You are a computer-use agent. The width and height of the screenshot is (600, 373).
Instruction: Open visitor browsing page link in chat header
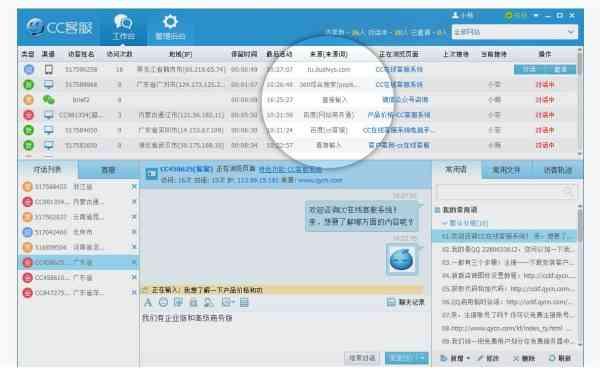(290, 169)
